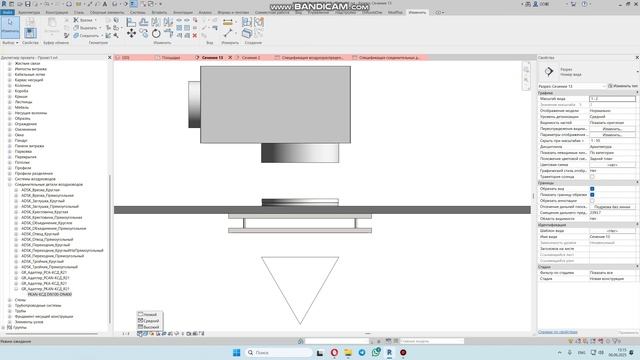Click the Подрезка без линии button
Screen dimensions: 640x360
(x=612, y=207)
